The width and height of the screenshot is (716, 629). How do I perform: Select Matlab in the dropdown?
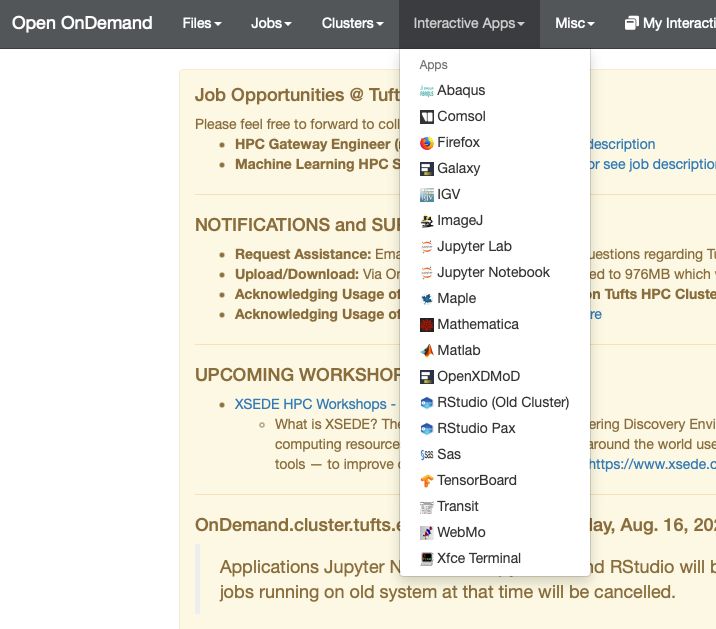click(x=495, y=351)
